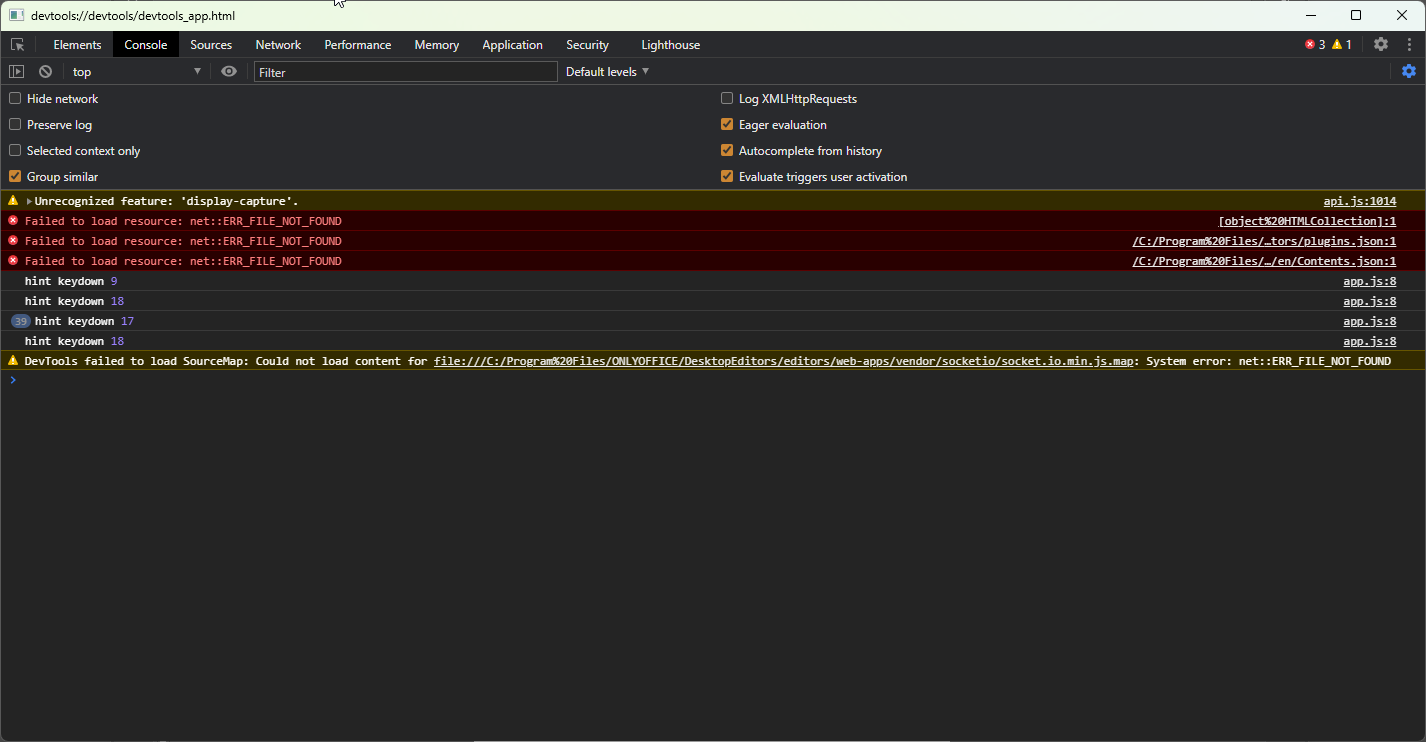
Task: Click error icon beside HTMLCollection failure
Action: point(13,221)
